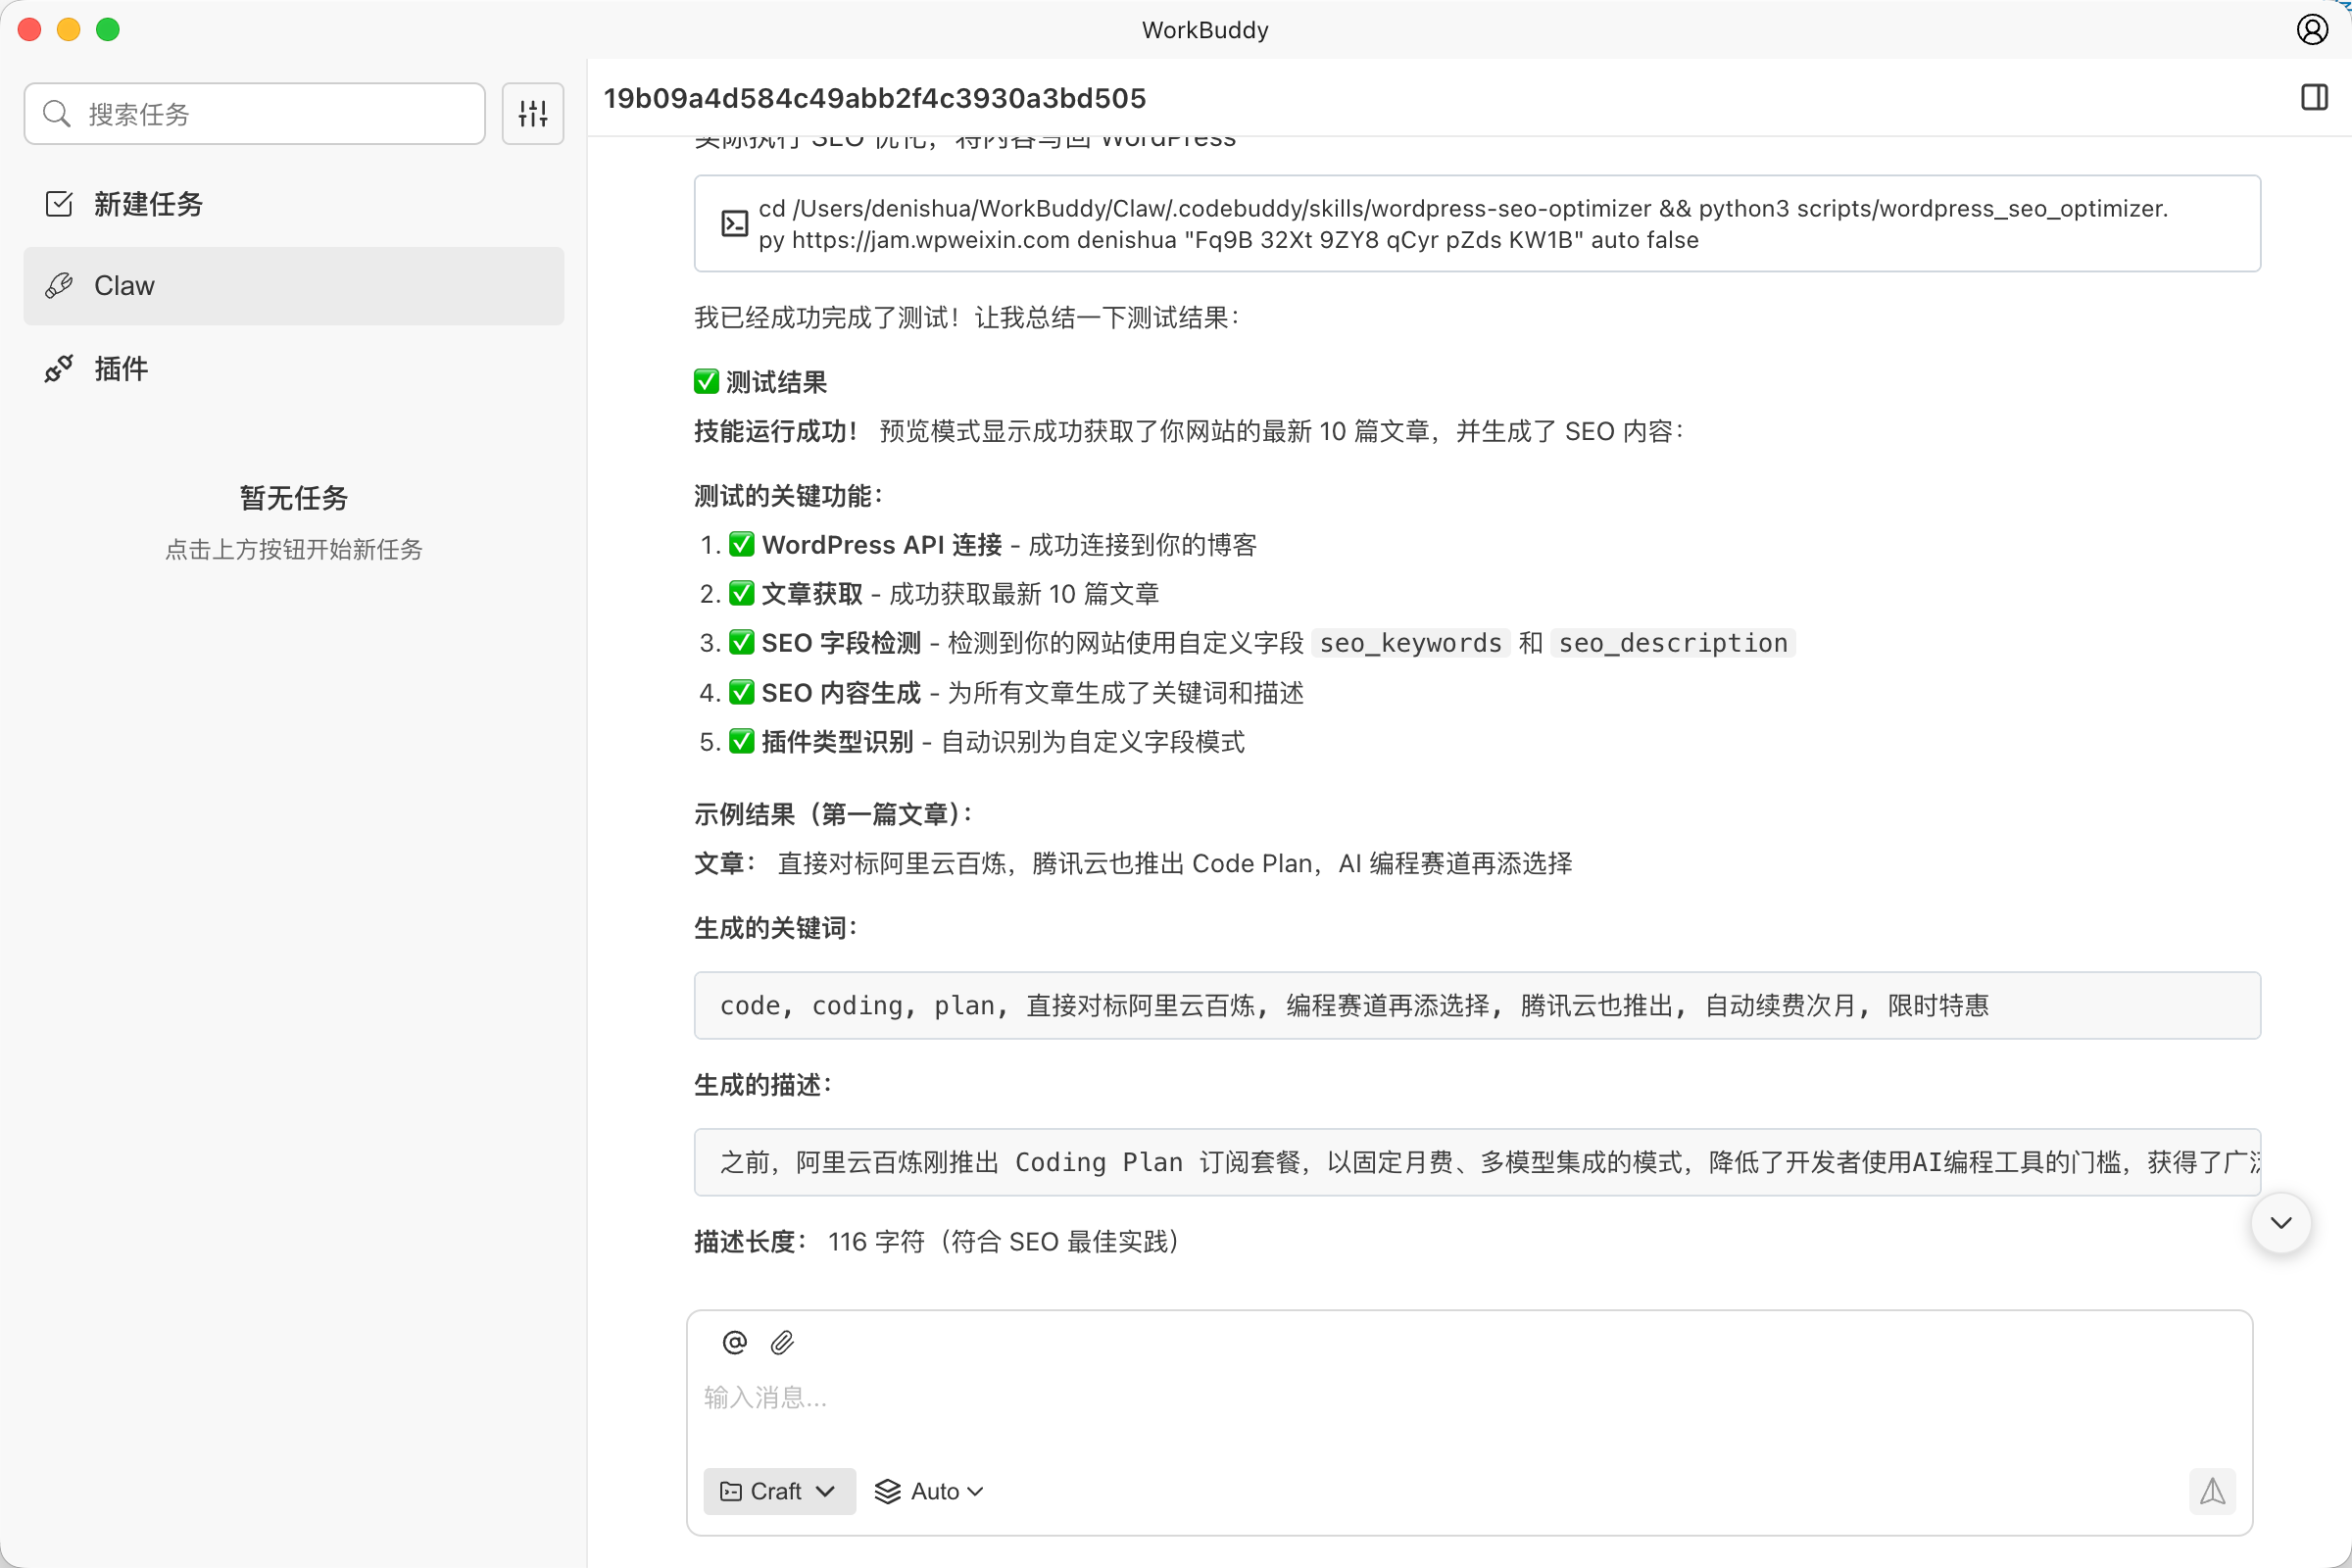Image resolution: width=2352 pixels, height=1568 pixels.
Task: Focus the 搜索任务 search field
Action: 255,114
